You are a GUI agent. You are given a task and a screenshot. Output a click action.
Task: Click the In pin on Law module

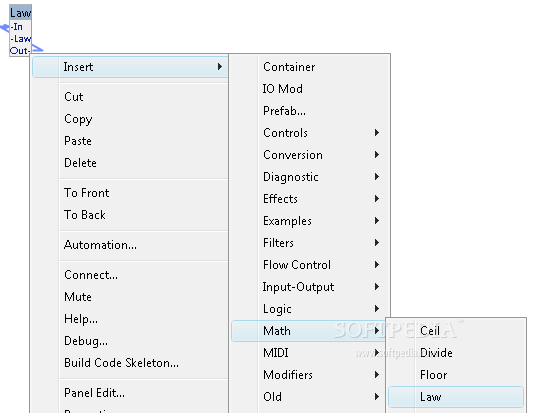click(16, 27)
